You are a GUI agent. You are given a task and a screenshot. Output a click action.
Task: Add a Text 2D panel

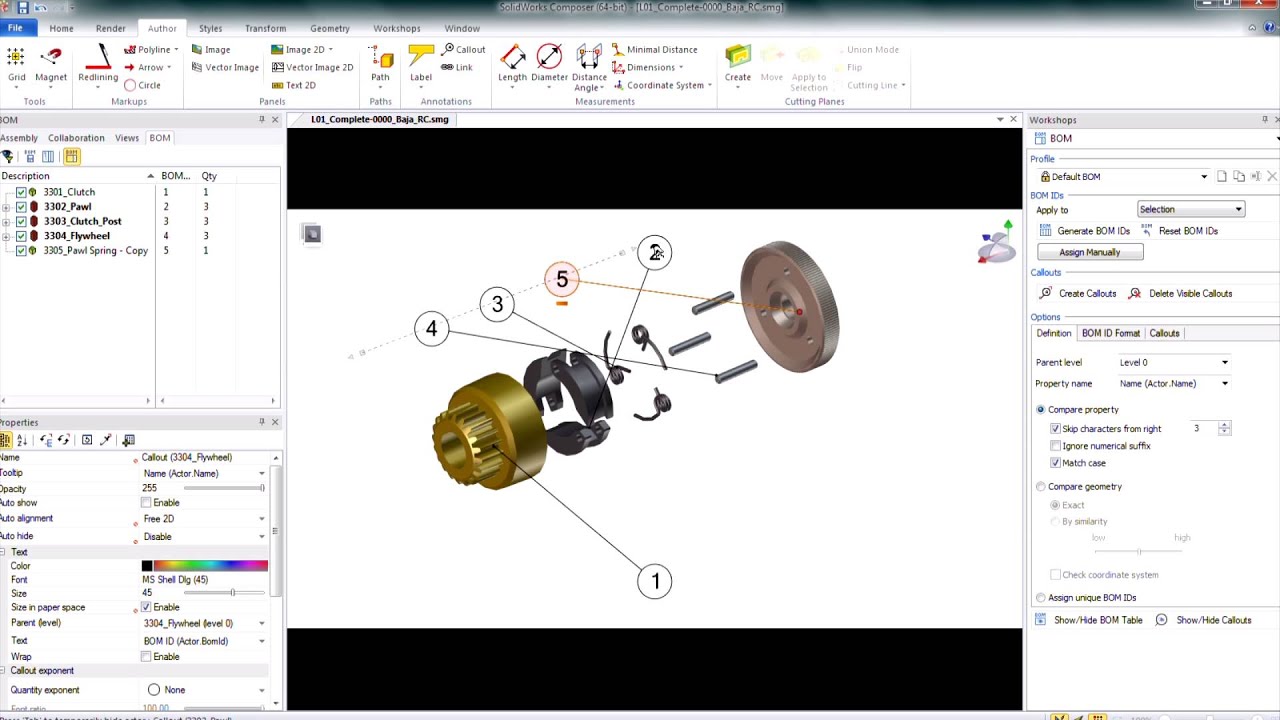[x=293, y=85]
